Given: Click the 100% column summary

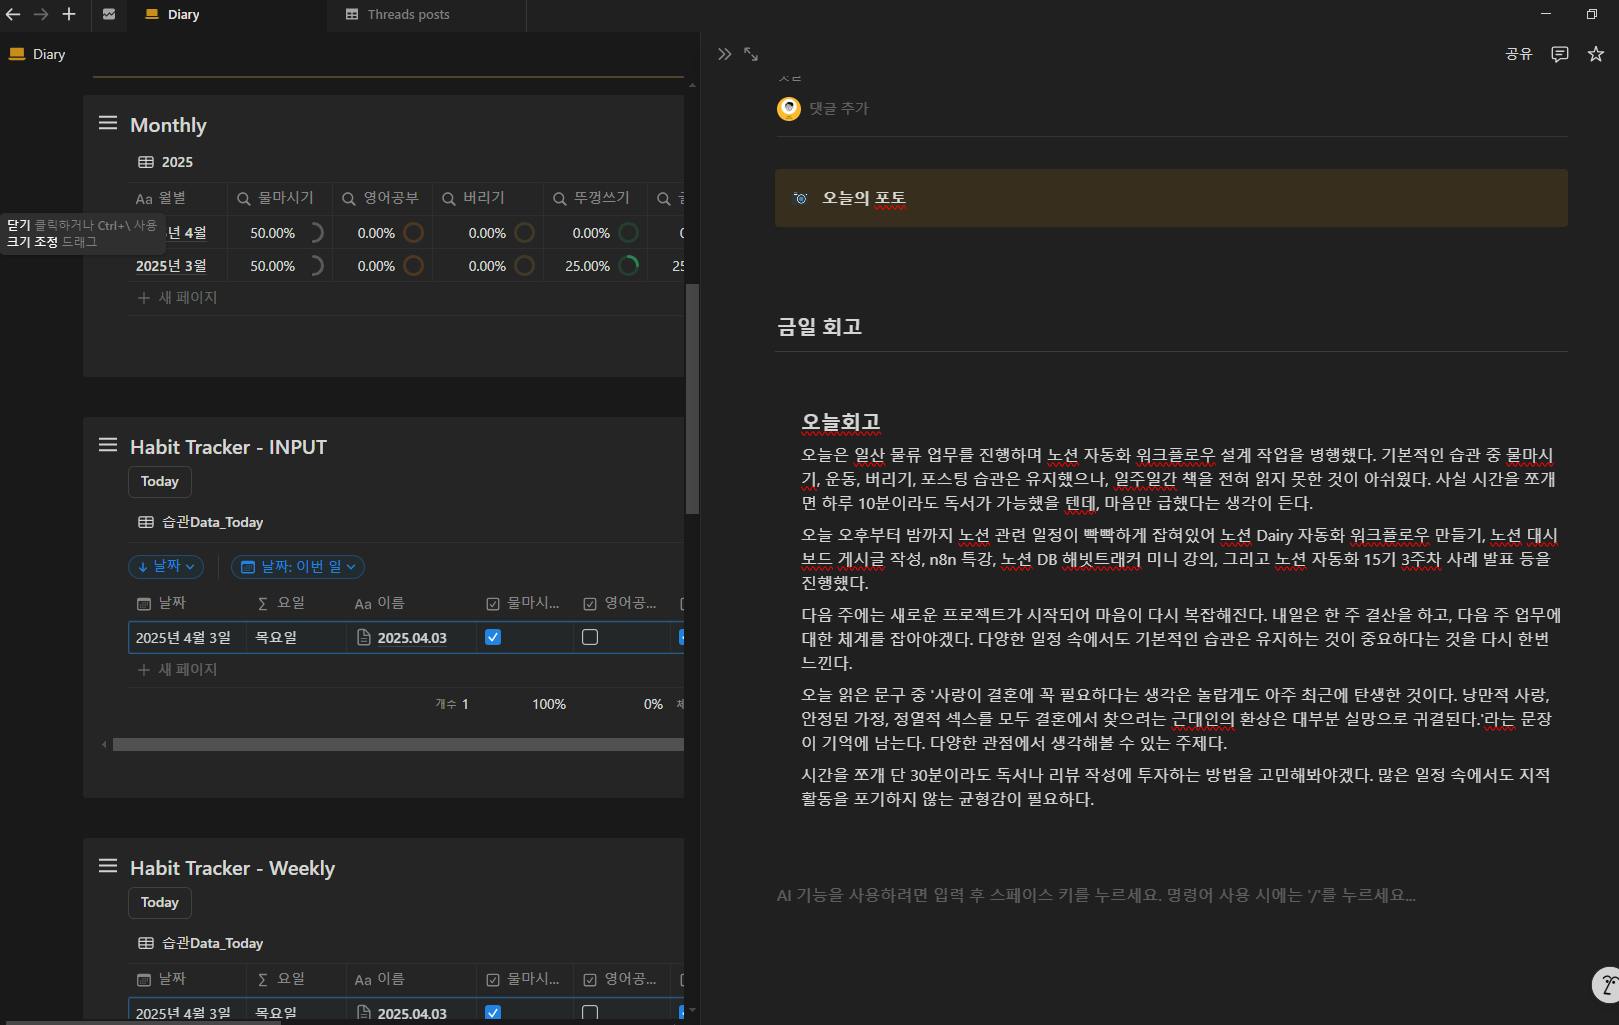Looking at the screenshot, I should pyautogui.click(x=549, y=704).
